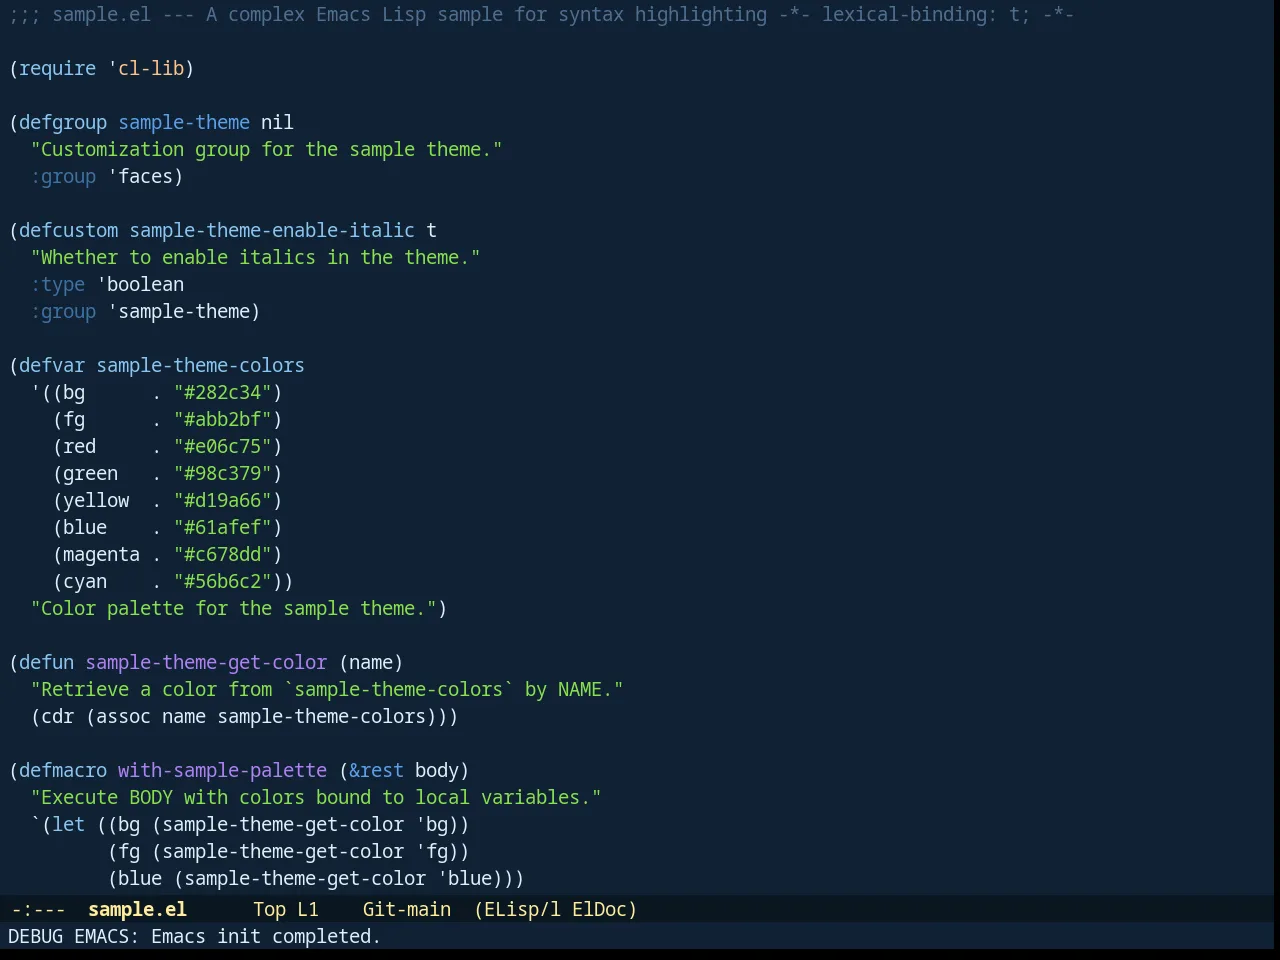The height and width of the screenshot is (960, 1280).
Task: Click the 'DEBUG EMACS: Emacs init completed.' echo message
Action: tap(194, 936)
